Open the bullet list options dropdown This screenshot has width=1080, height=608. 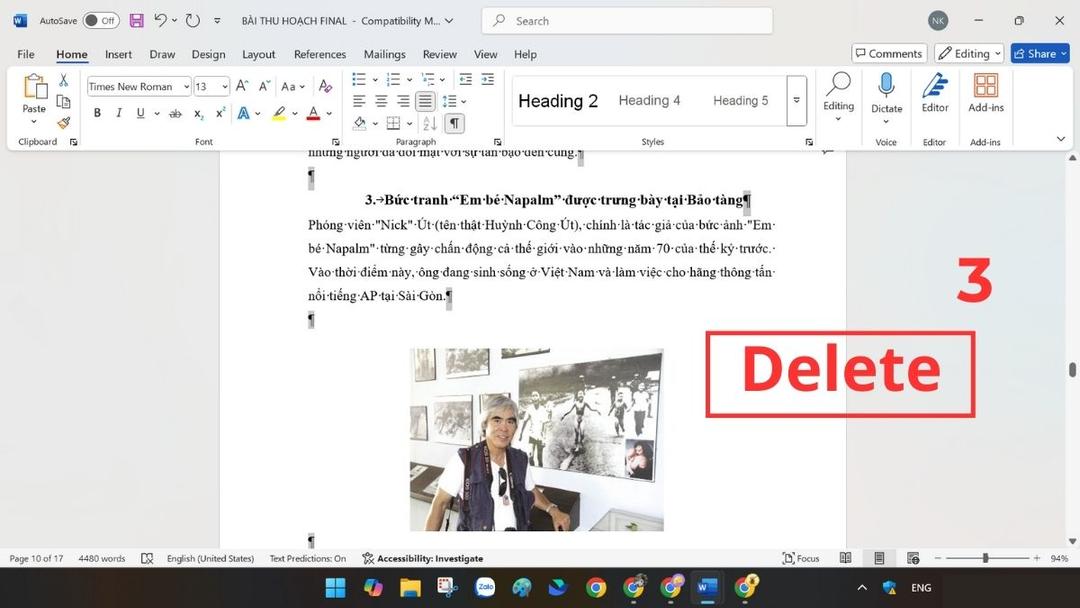[x=374, y=80]
